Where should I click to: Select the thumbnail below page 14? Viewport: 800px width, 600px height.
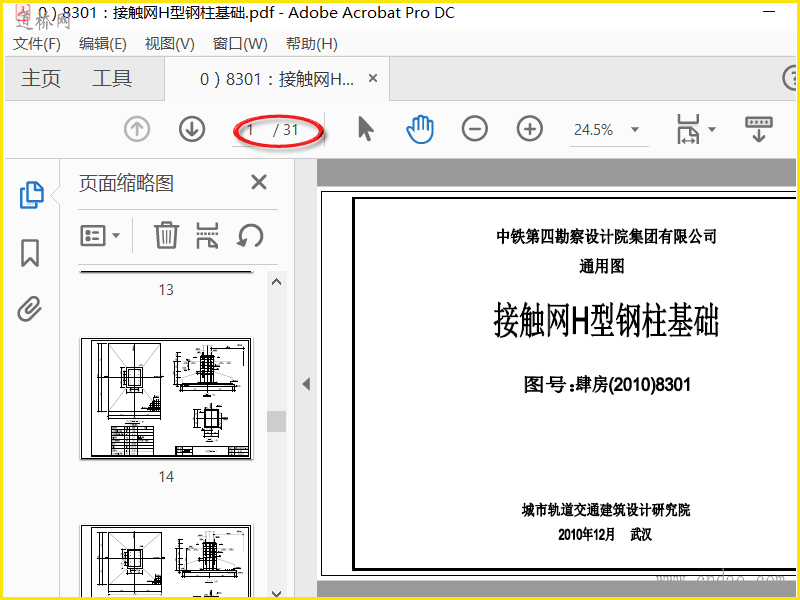tap(166, 560)
